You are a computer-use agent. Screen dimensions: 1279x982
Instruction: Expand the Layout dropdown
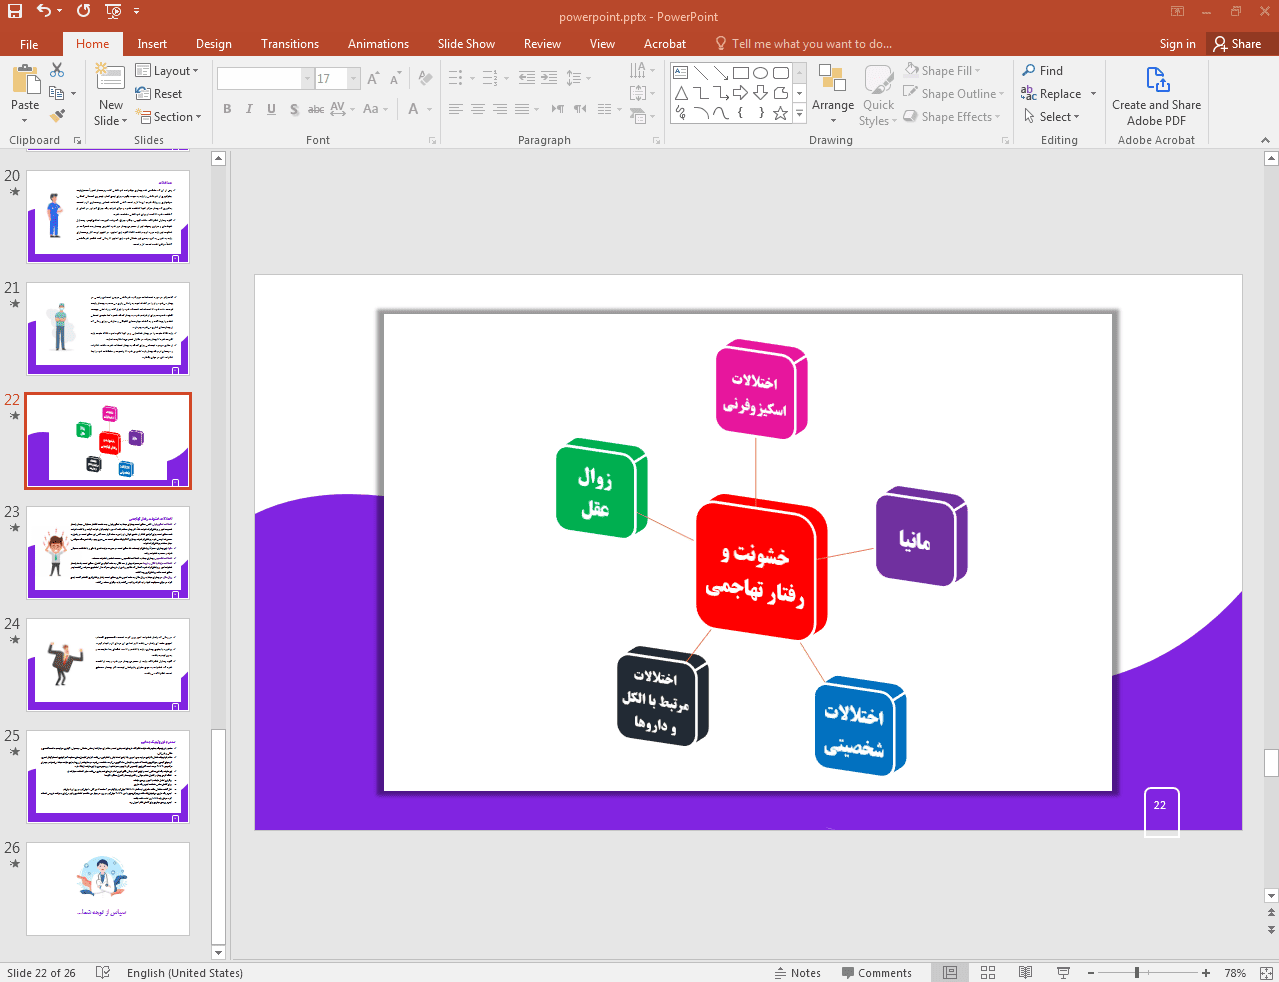tap(168, 71)
